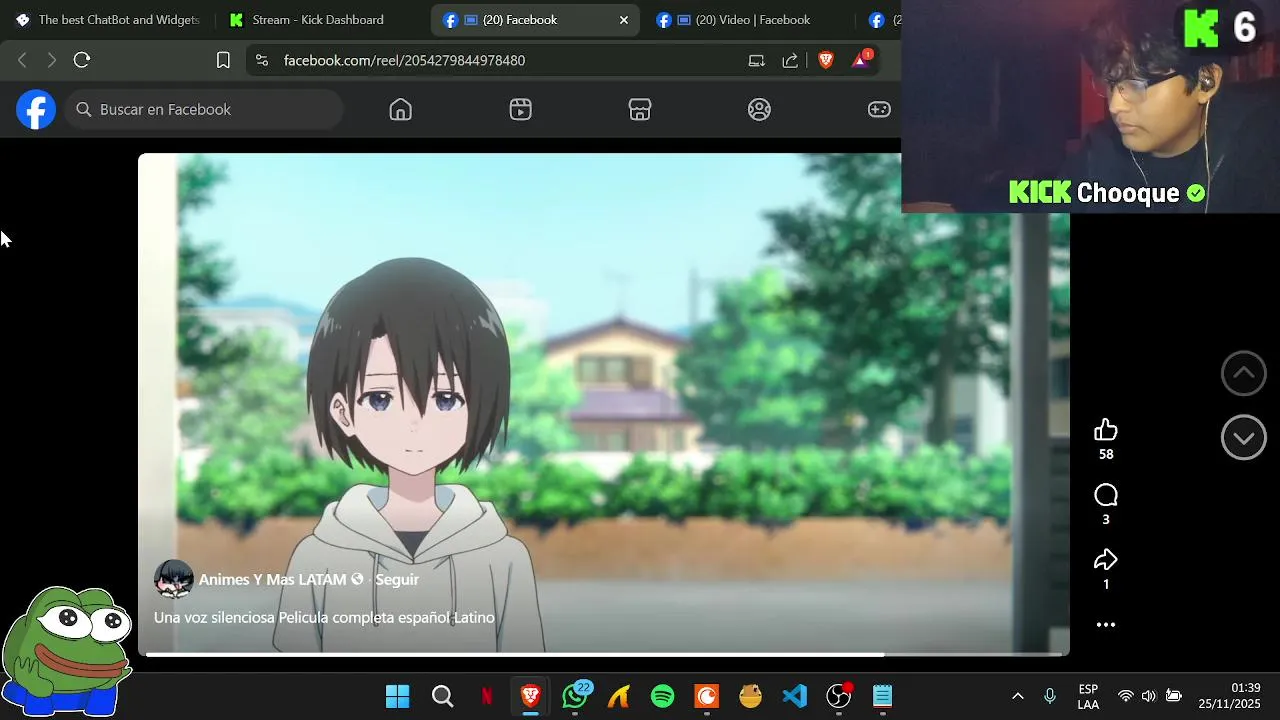
Task: Open Crunchyroll from the taskbar
Action: (707, 696)
